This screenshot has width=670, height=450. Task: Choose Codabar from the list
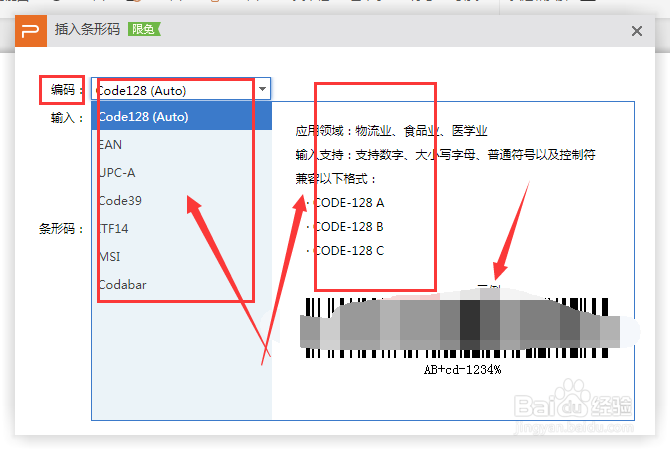182,285
